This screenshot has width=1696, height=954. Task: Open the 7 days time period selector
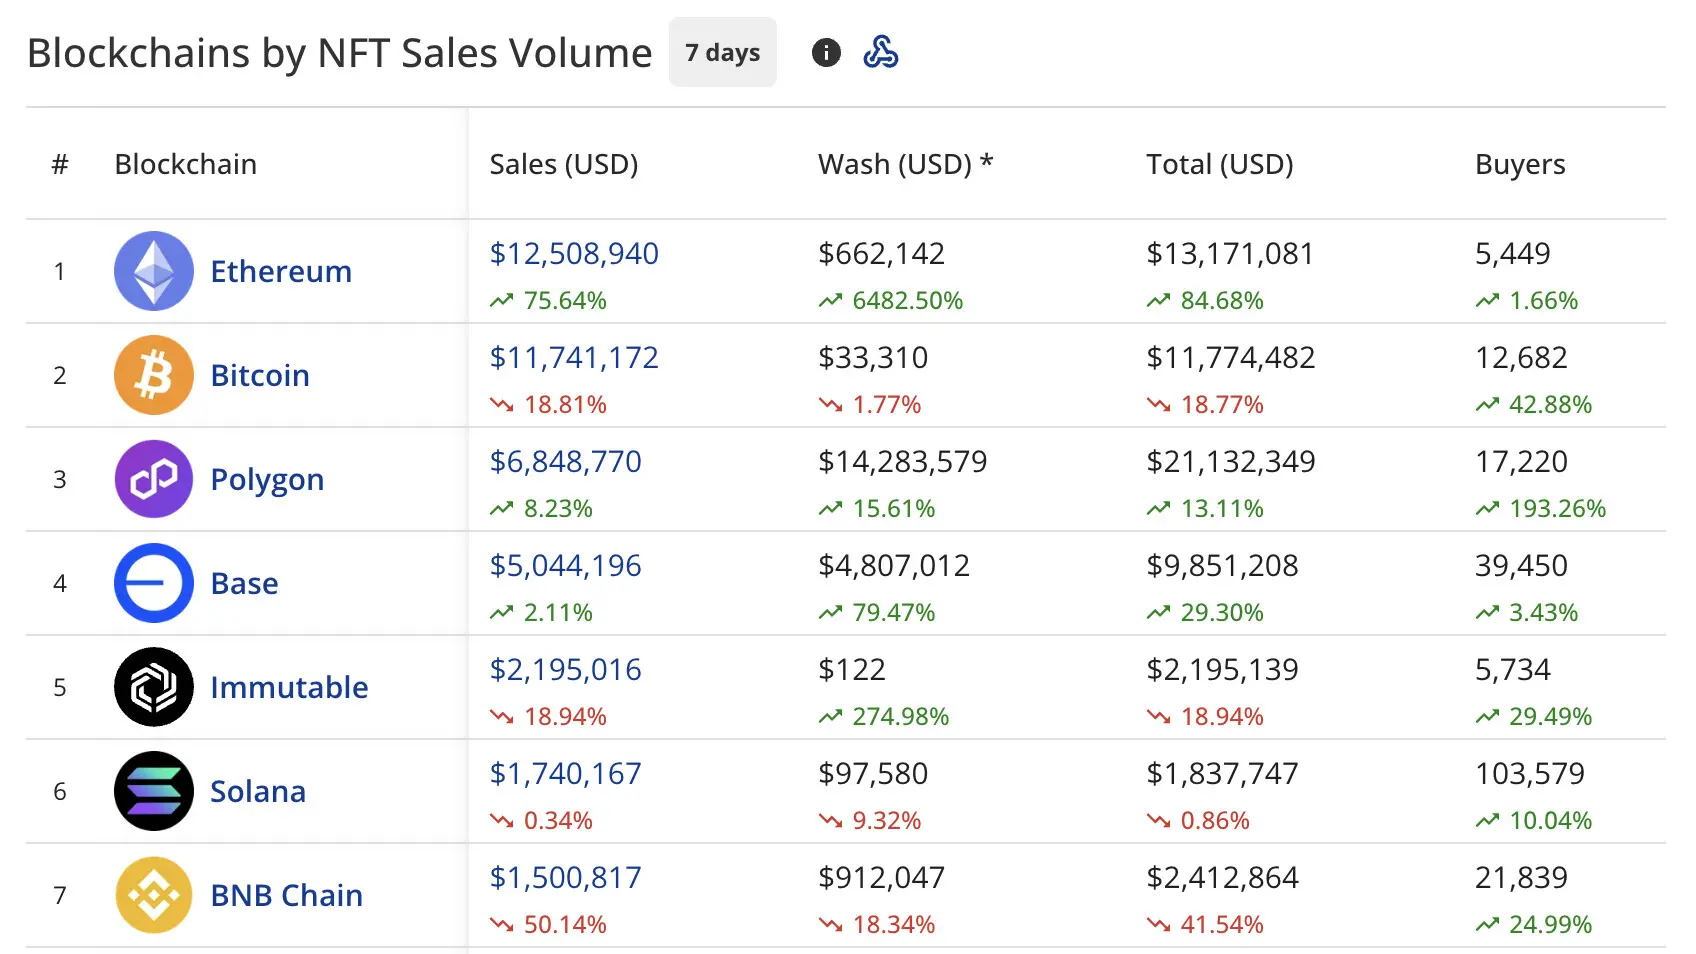pos(722,52)
